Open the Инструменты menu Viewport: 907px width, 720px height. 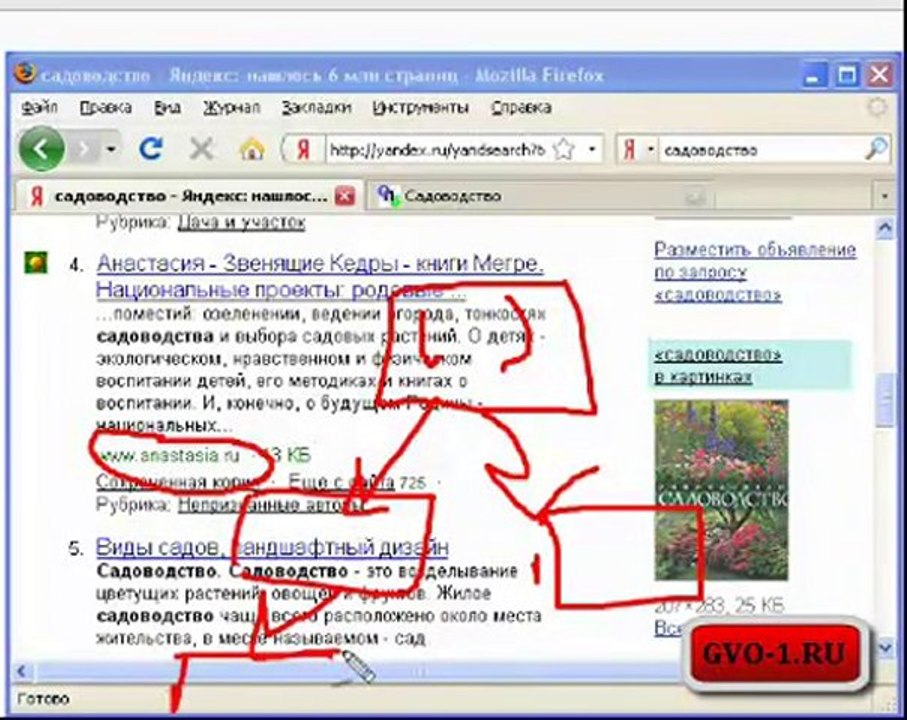pos(421,108)
